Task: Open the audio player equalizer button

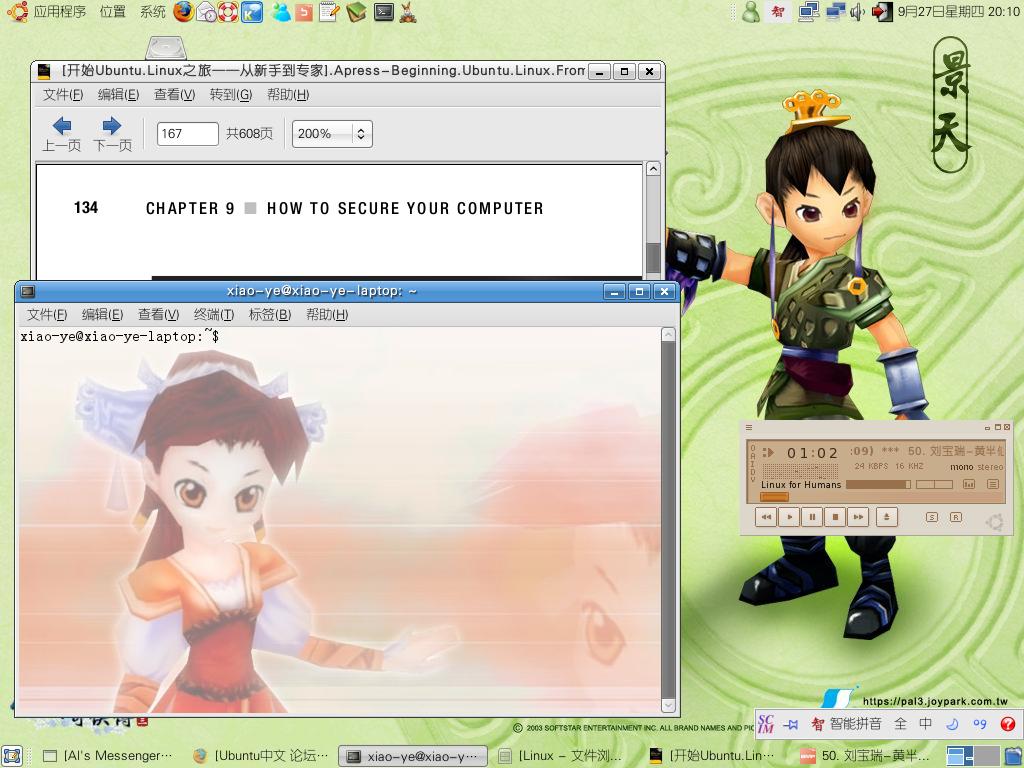Action: coord(969,484)
